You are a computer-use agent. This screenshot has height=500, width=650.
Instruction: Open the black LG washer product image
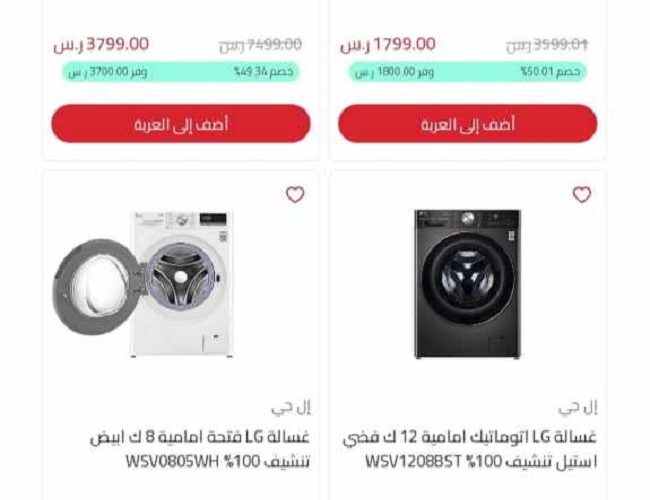coord(467,284)
